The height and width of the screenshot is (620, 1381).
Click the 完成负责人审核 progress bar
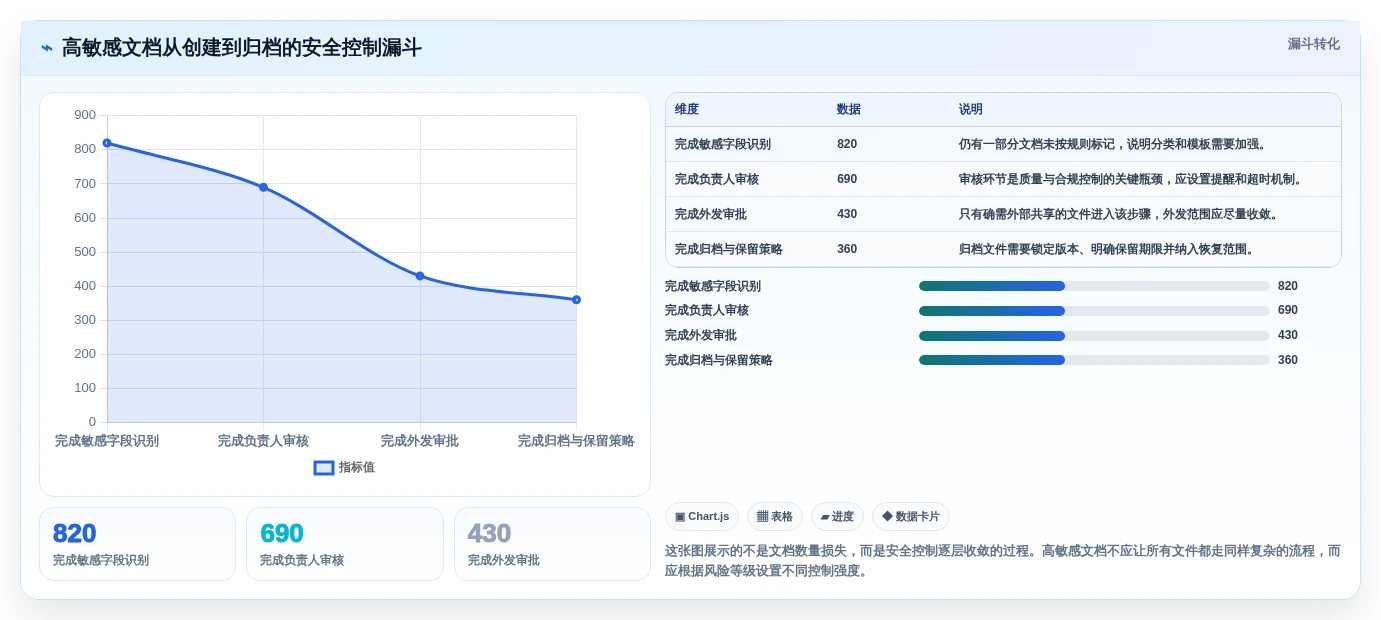(x=1094, y=311)
